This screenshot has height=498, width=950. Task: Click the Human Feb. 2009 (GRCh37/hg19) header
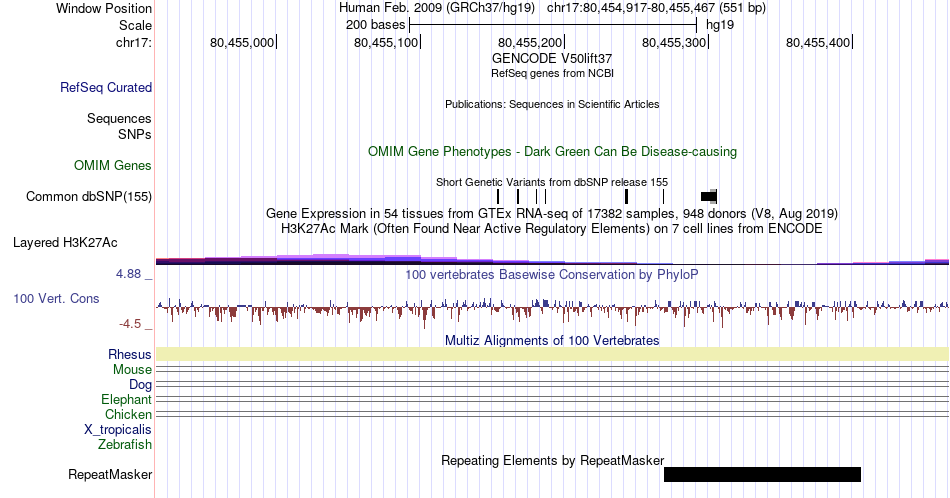(437, 8)
